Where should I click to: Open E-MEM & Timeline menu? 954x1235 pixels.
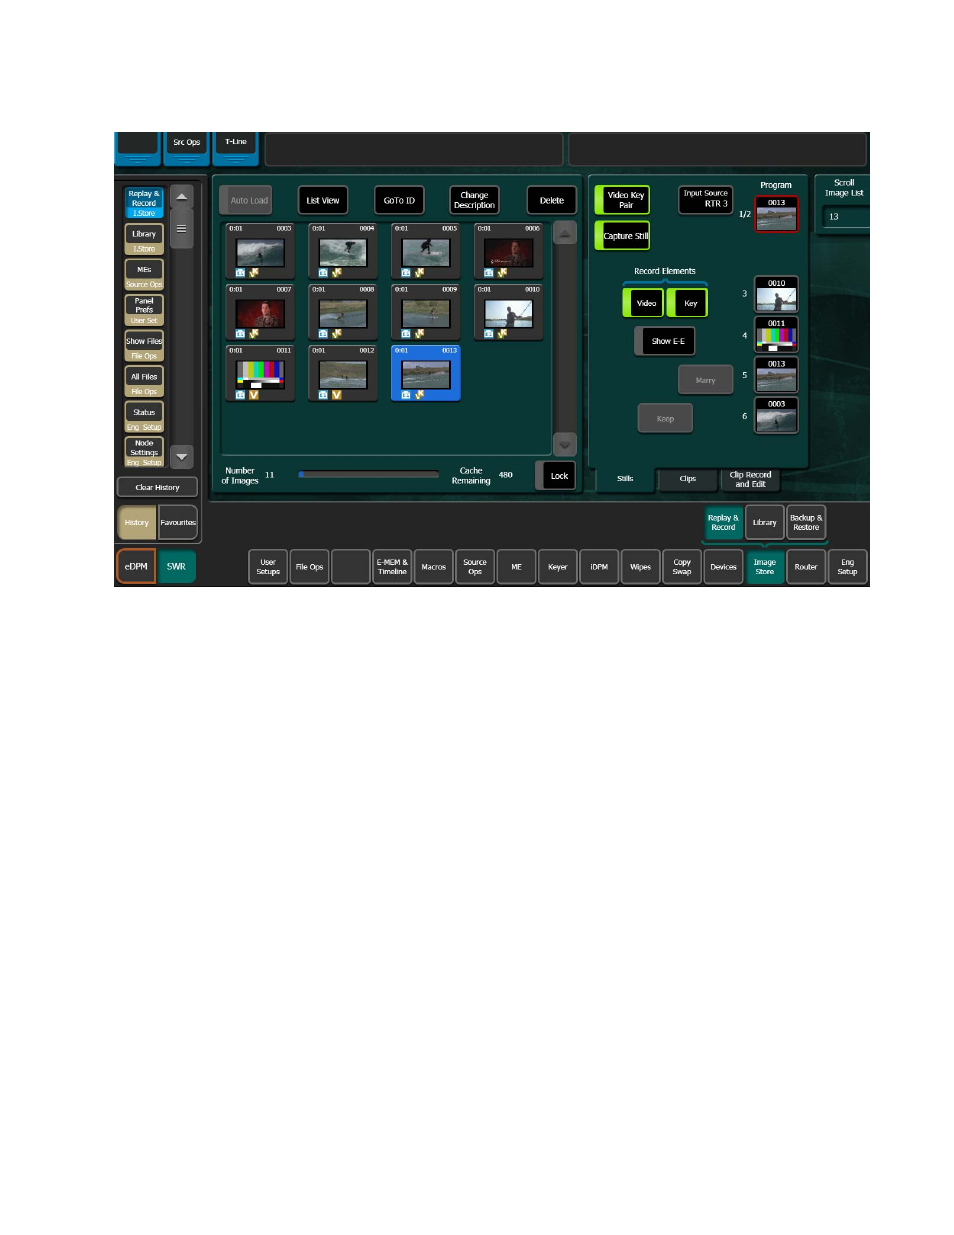point(392,567)
